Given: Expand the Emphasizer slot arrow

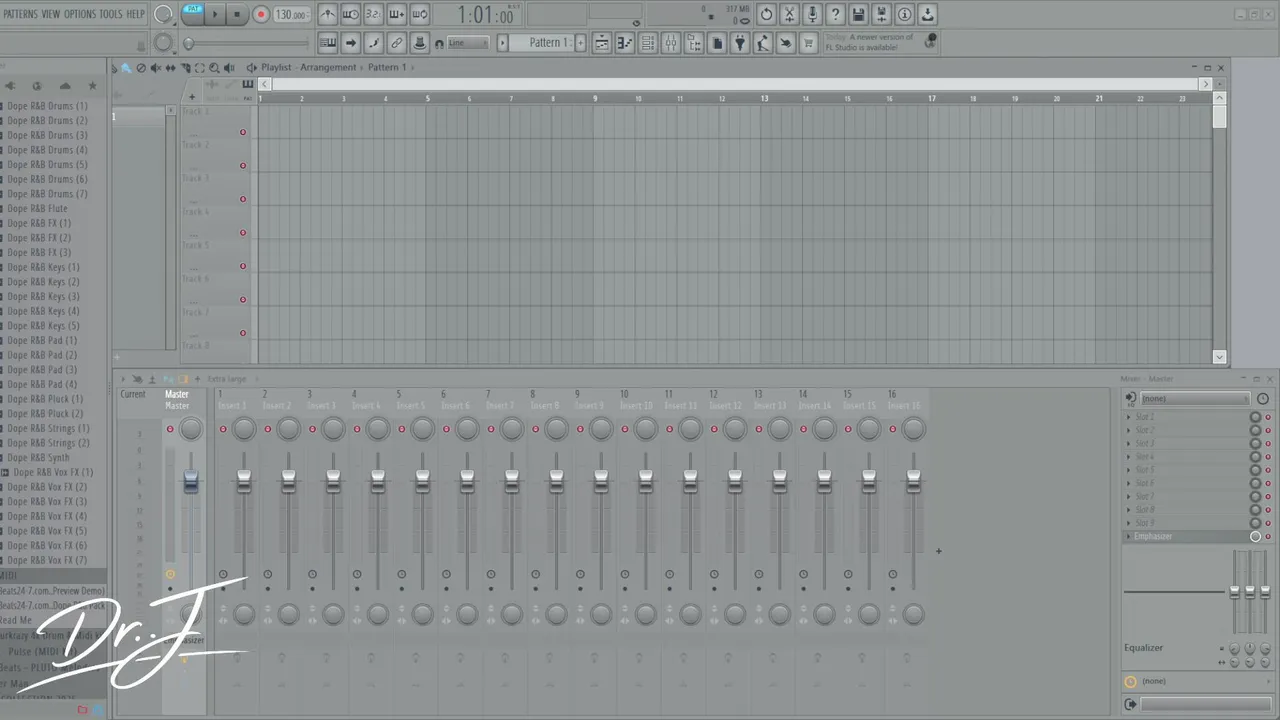Looking at the screenshot, I should (1129, 537).
